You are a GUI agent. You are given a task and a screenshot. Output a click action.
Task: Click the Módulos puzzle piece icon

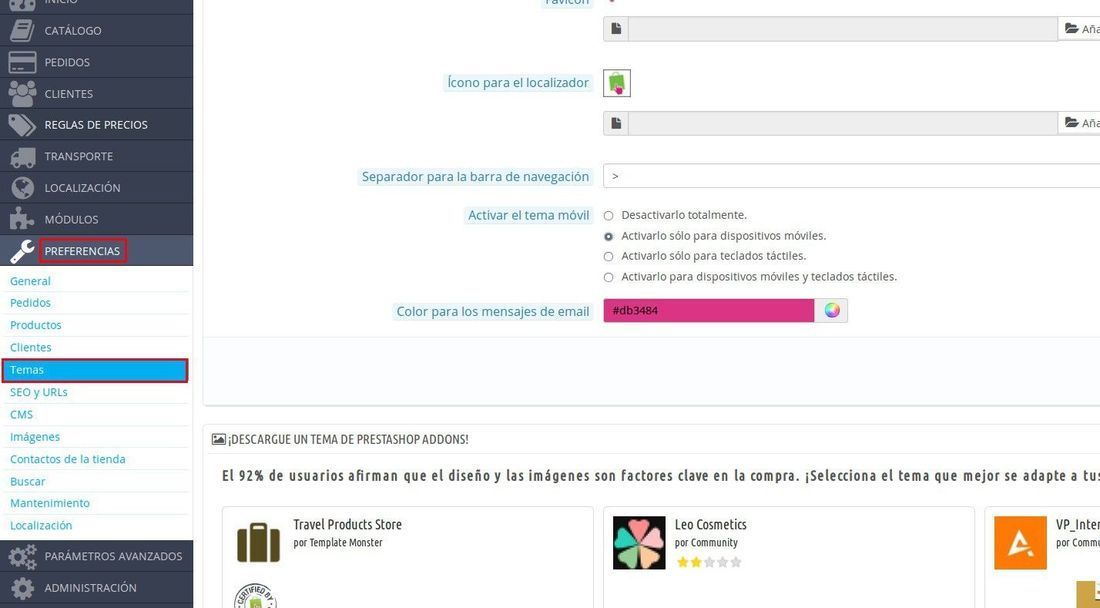coord(22,219)
